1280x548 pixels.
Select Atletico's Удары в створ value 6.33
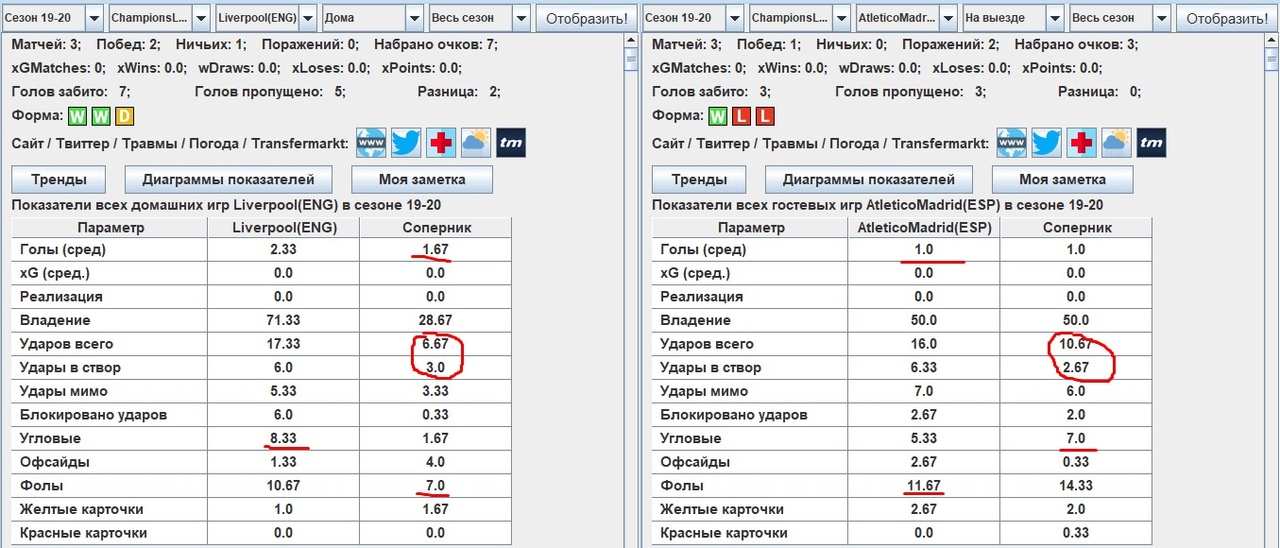pos(923,367)
